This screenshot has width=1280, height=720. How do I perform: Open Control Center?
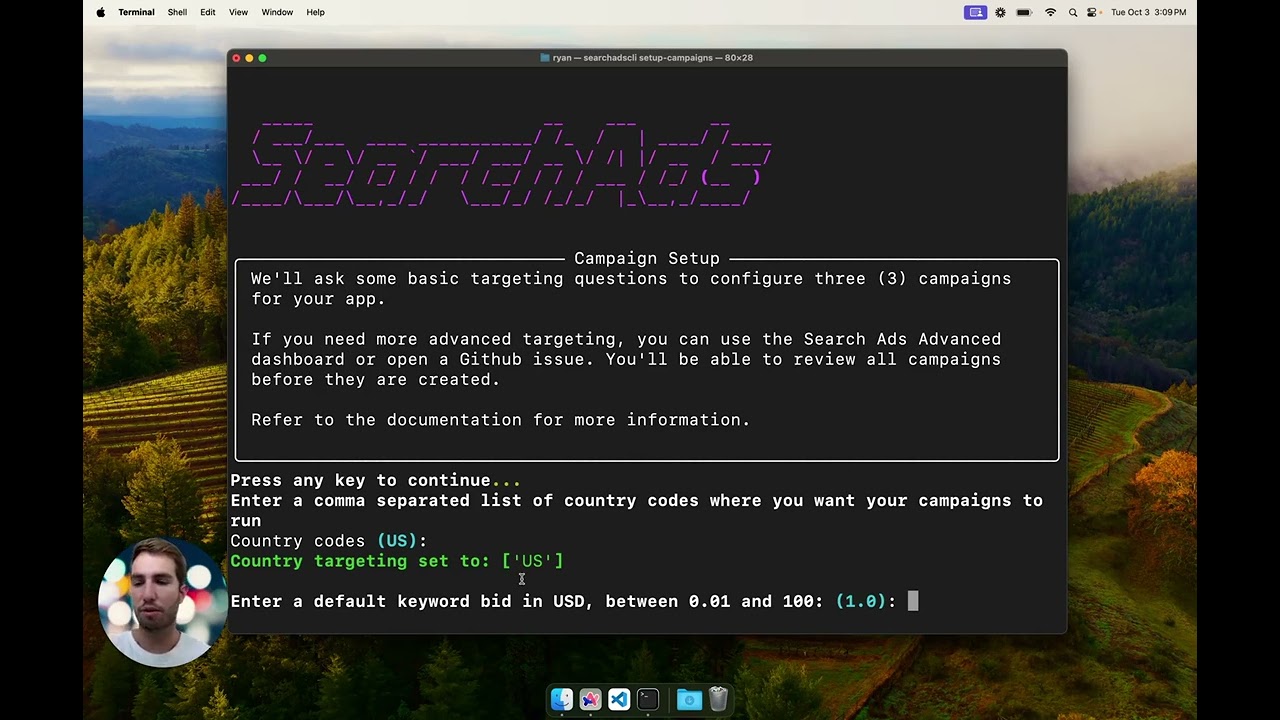click(x=1092, y=12)
